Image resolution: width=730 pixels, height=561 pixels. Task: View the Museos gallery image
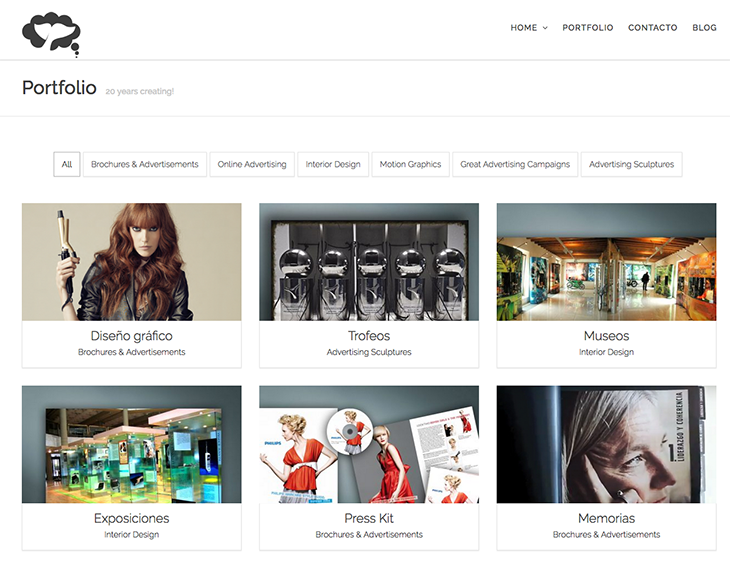pos(606,262)
